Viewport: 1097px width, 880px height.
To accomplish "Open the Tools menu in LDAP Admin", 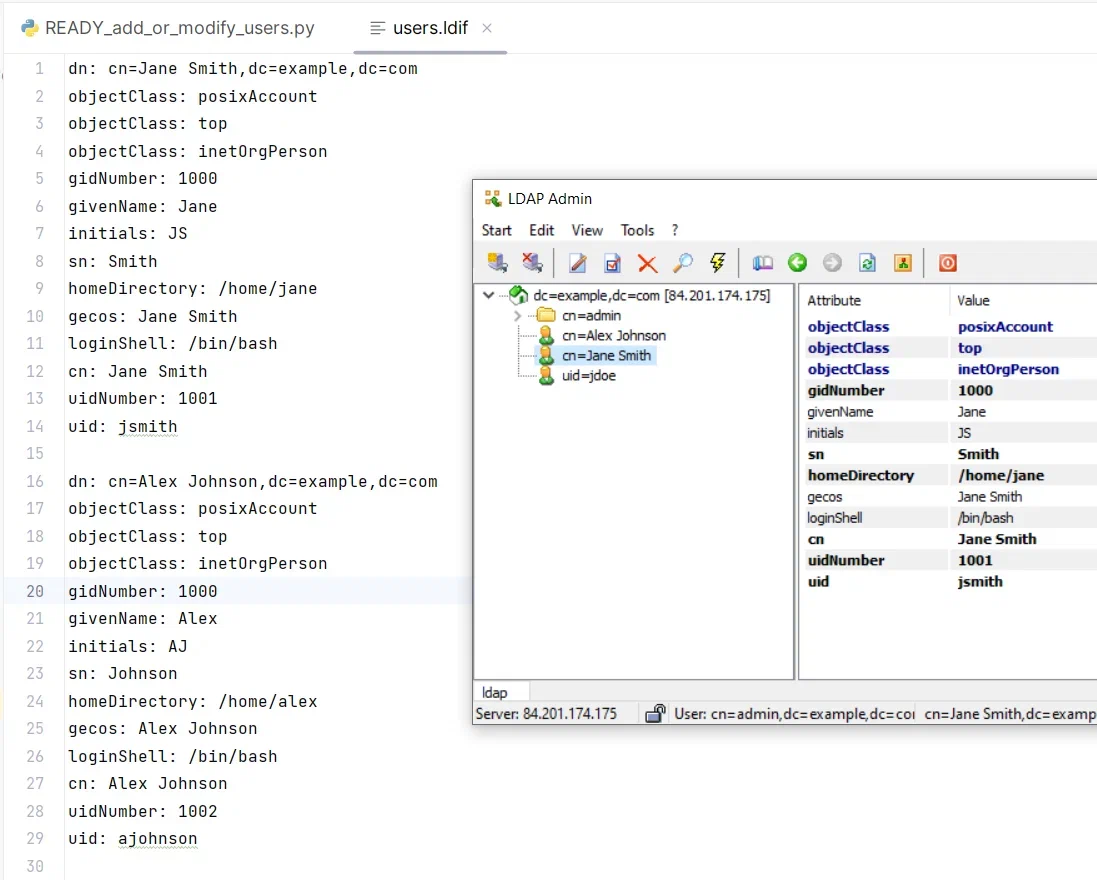I will pos(637,230).
